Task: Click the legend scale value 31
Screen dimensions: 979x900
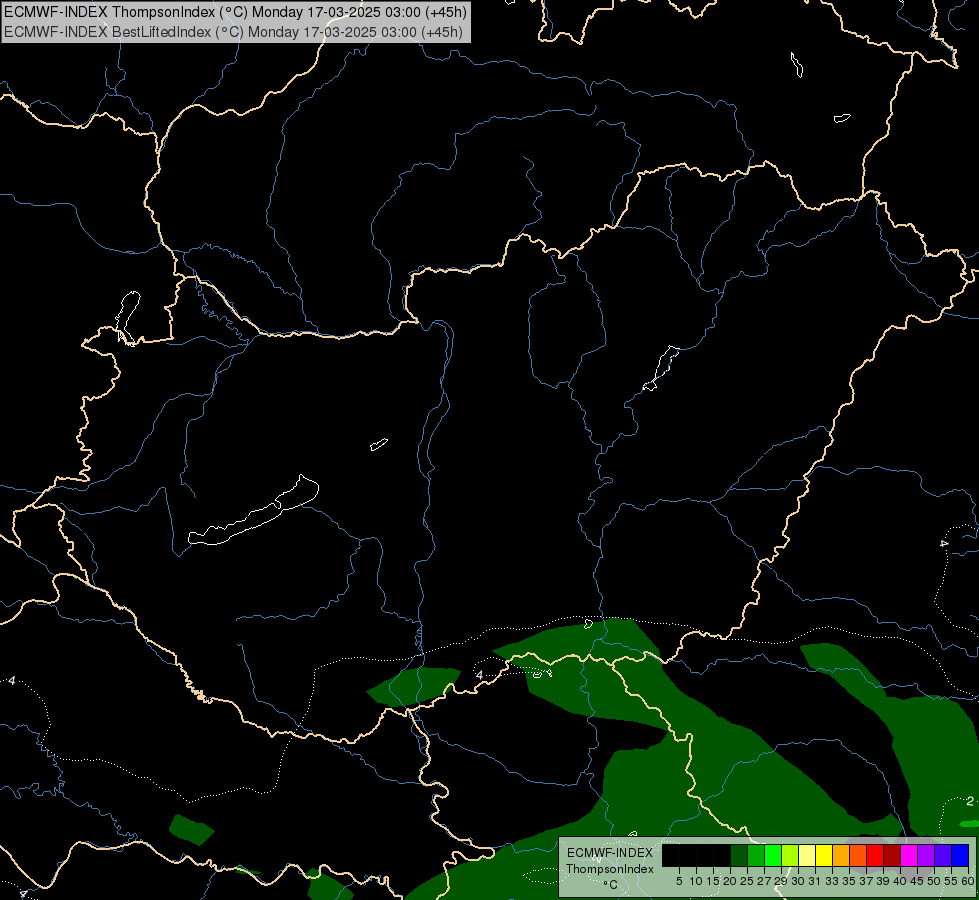Action: coord(815,881)
